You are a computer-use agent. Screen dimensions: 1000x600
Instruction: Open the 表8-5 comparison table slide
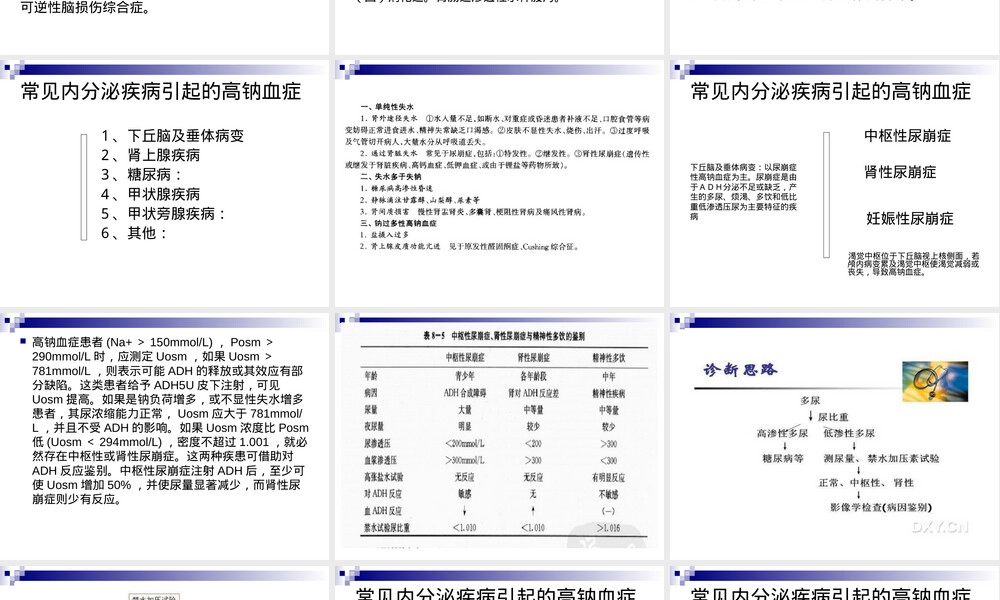click(x=499, y=437)
